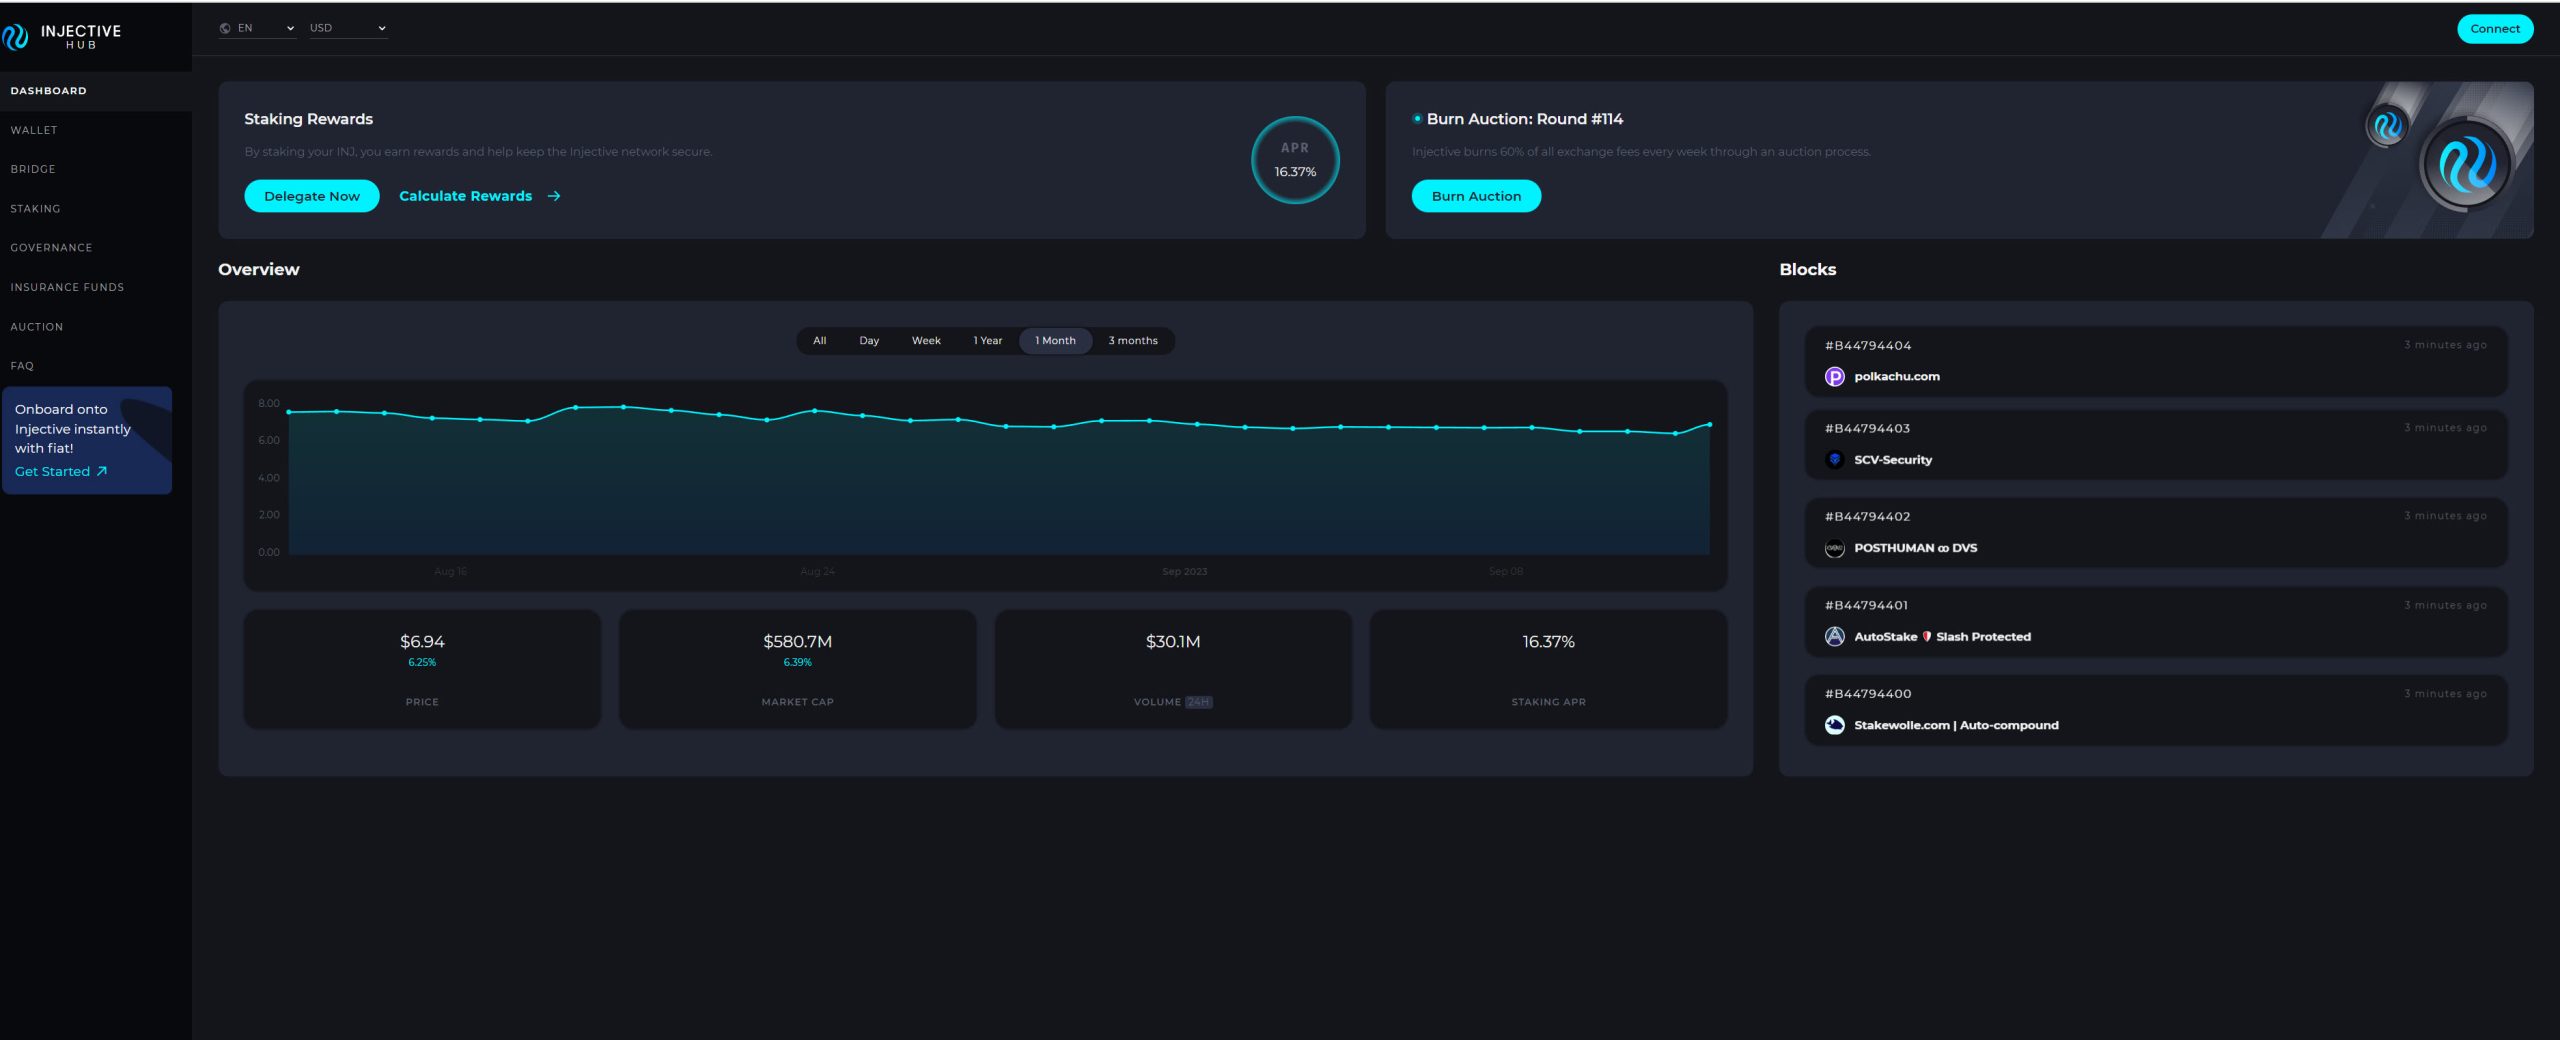The image size is (2560, 1040).
Task: Switch chart range to Week
Action: click(925, 341)
